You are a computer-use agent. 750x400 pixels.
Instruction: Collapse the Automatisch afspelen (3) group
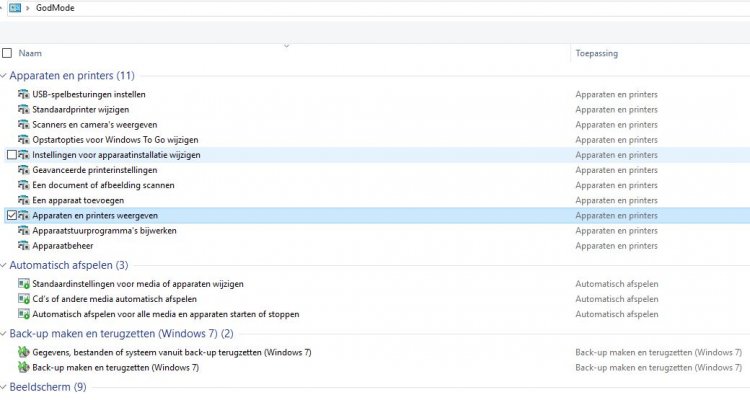pos(4,266)
